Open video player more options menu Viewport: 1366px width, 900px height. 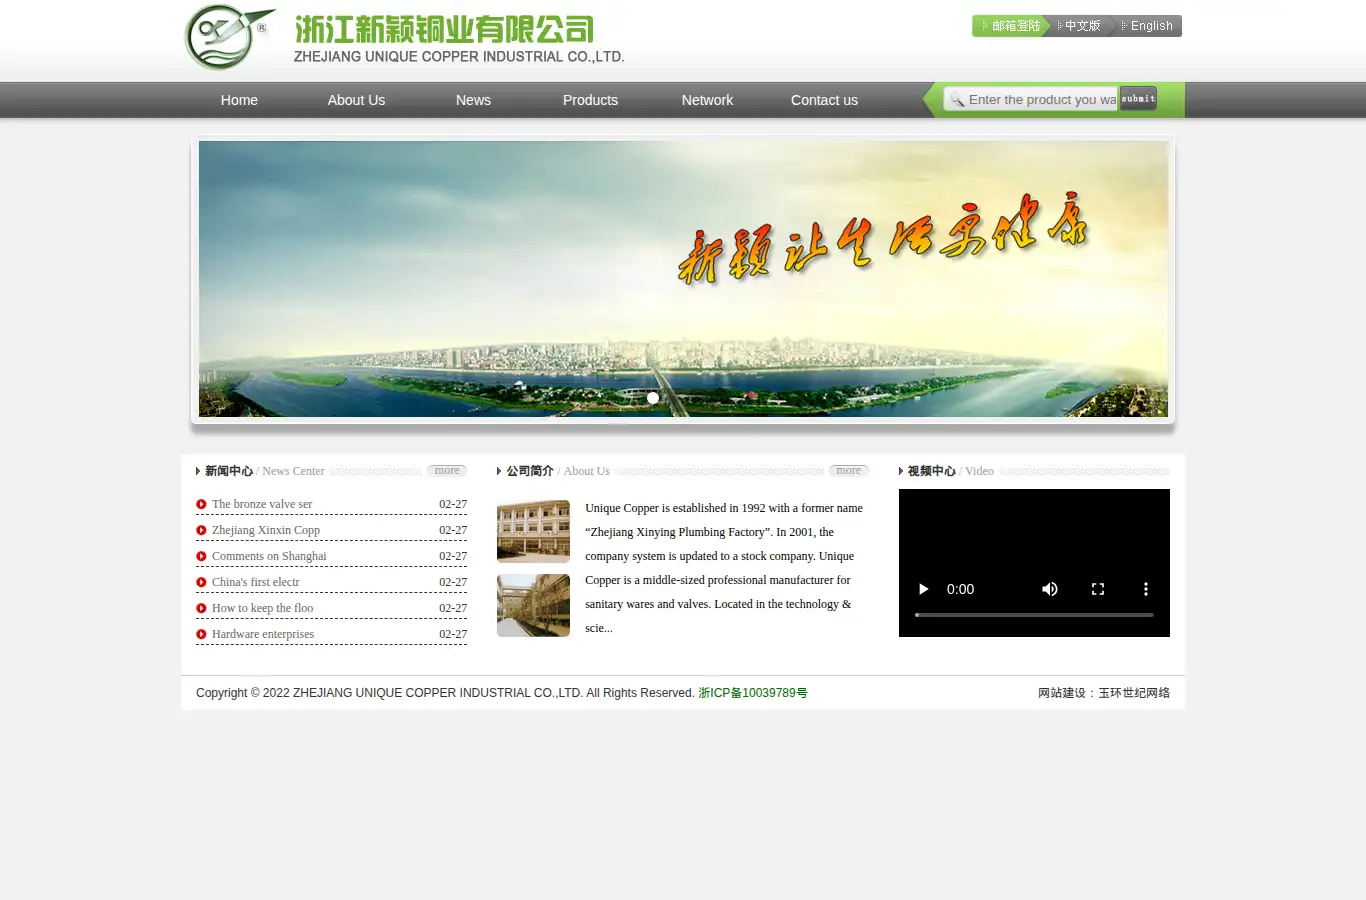click(x=1146, y=589)
